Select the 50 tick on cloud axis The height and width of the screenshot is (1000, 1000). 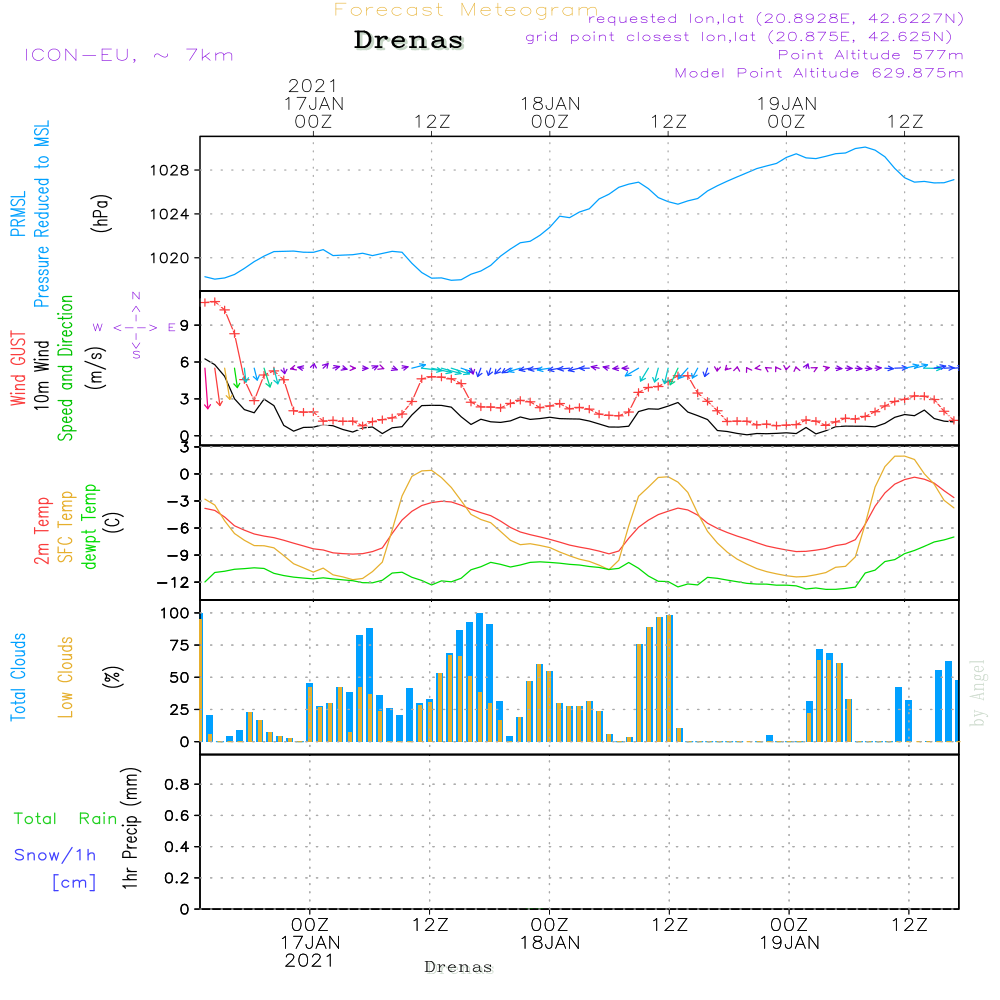[x=180, y=677]
